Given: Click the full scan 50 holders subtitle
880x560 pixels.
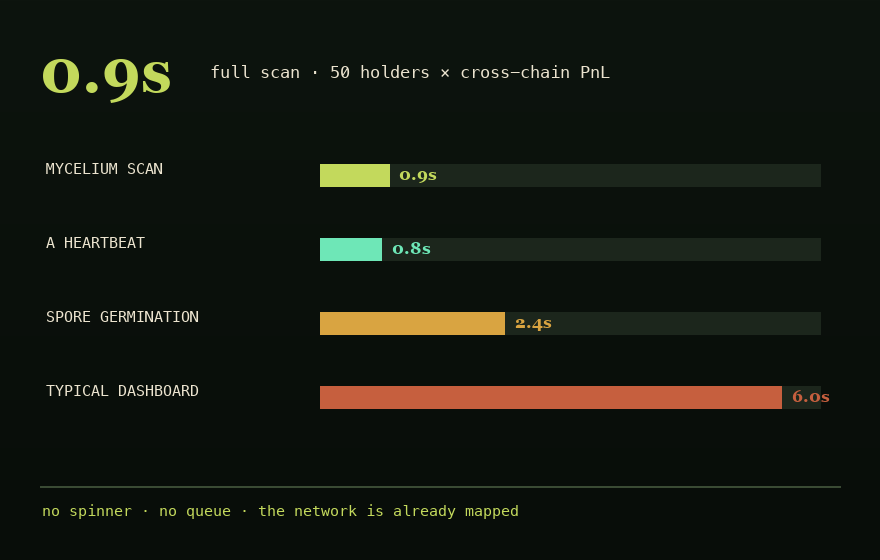Looking at the screenshot, I should [410, 72].
